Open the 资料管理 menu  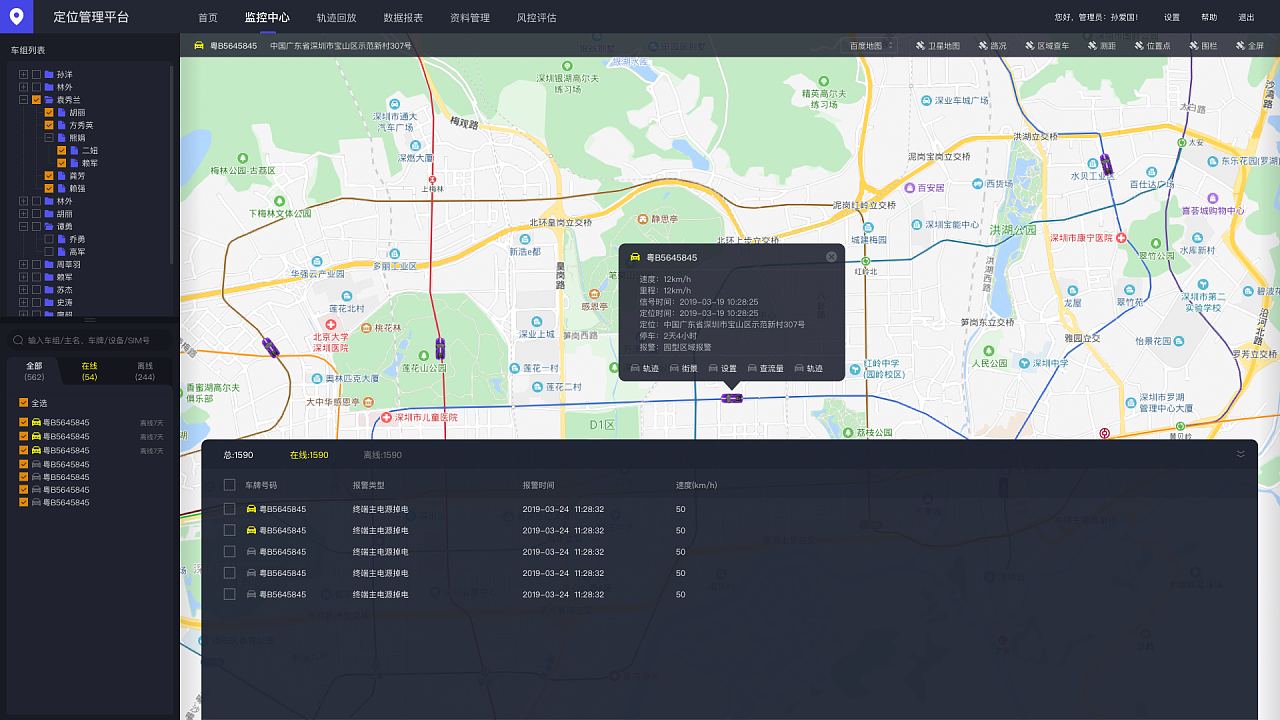470,18
